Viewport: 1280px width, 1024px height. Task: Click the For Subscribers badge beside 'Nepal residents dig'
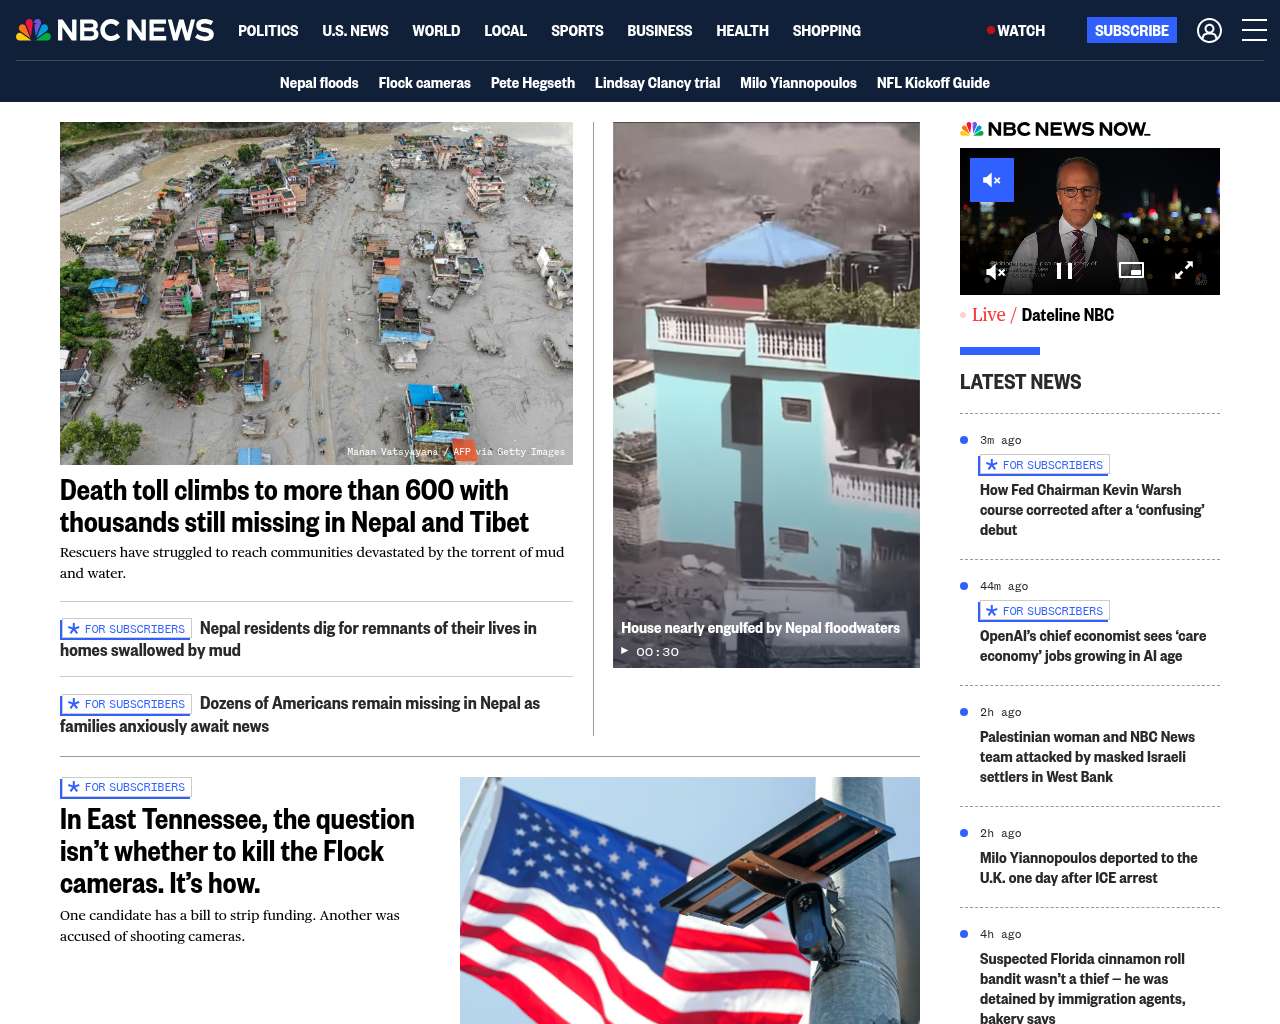[126, 629]
